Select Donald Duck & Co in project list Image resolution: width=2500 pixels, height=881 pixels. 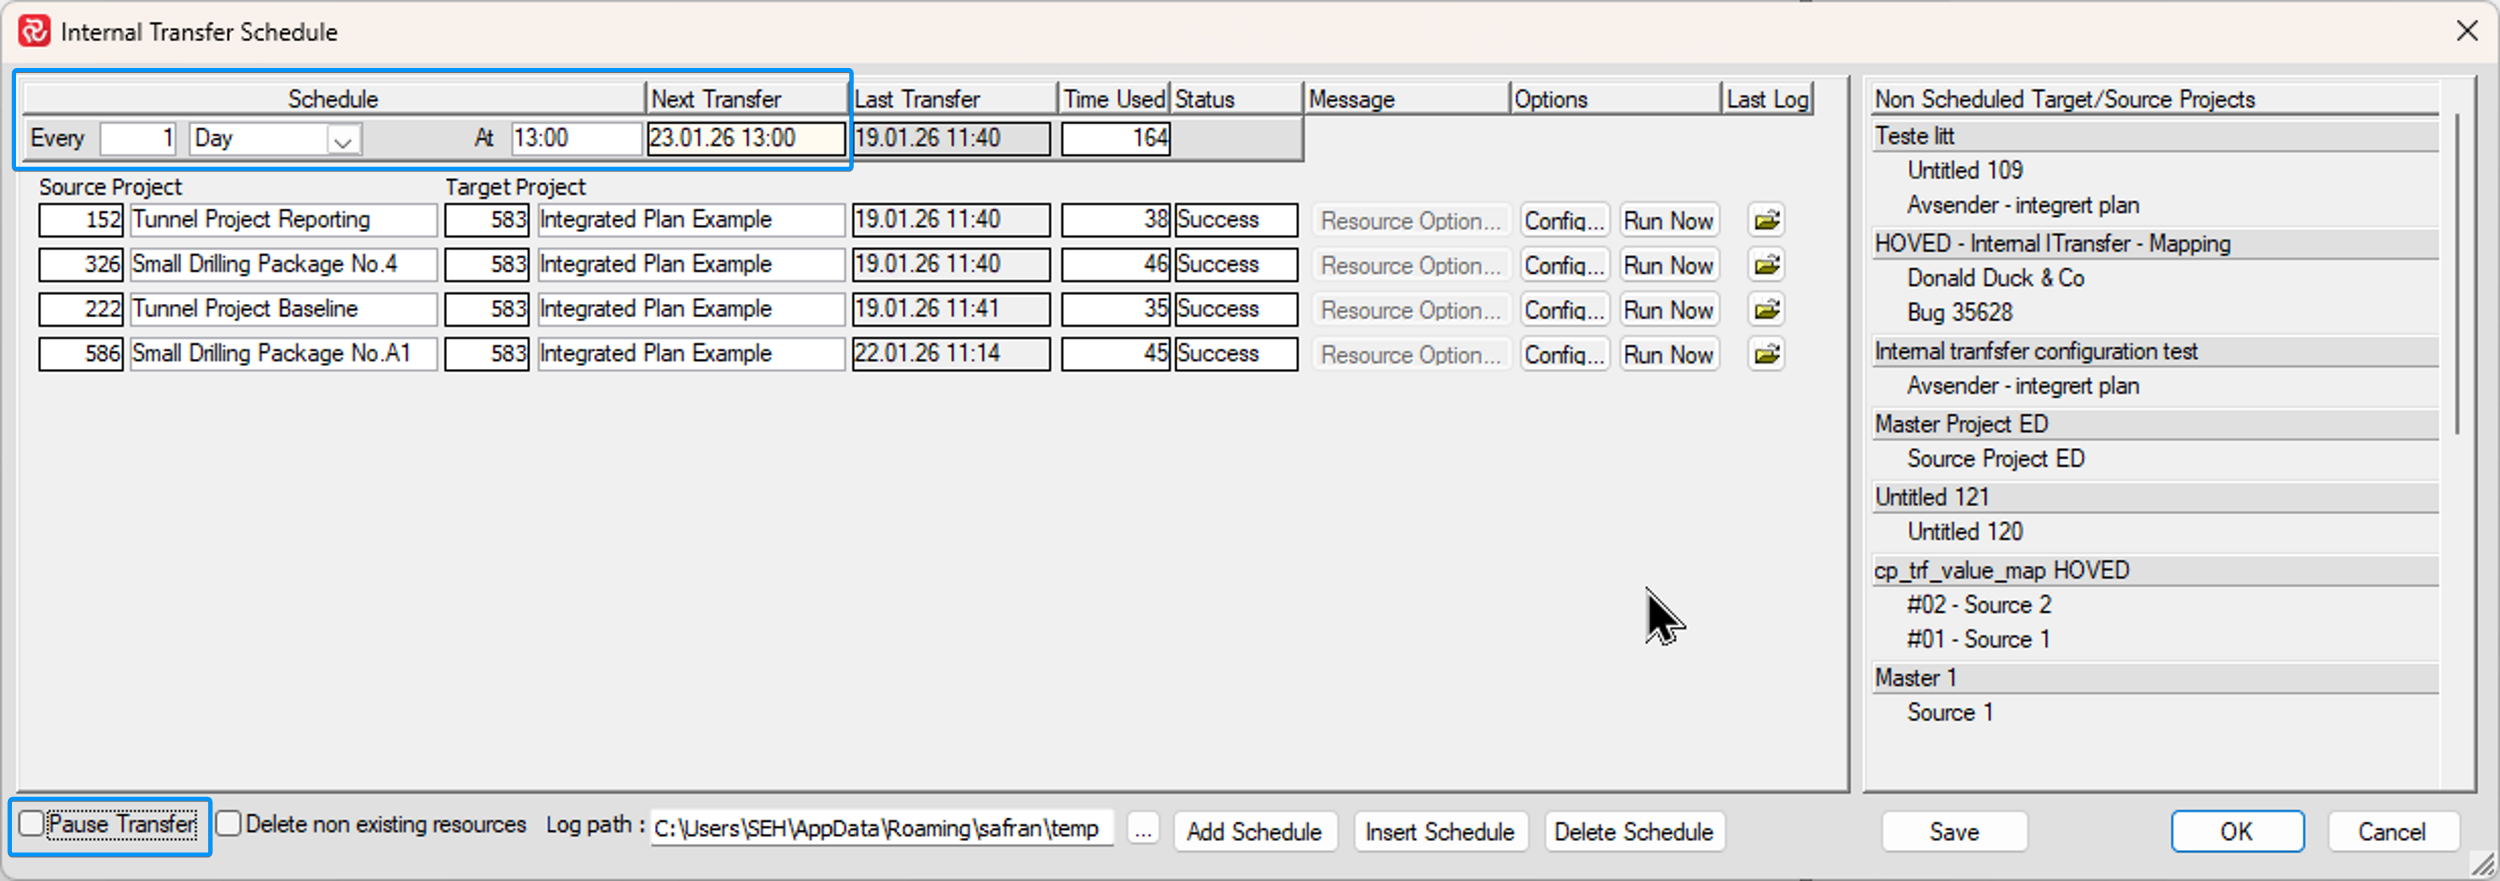coord(1995,278)
